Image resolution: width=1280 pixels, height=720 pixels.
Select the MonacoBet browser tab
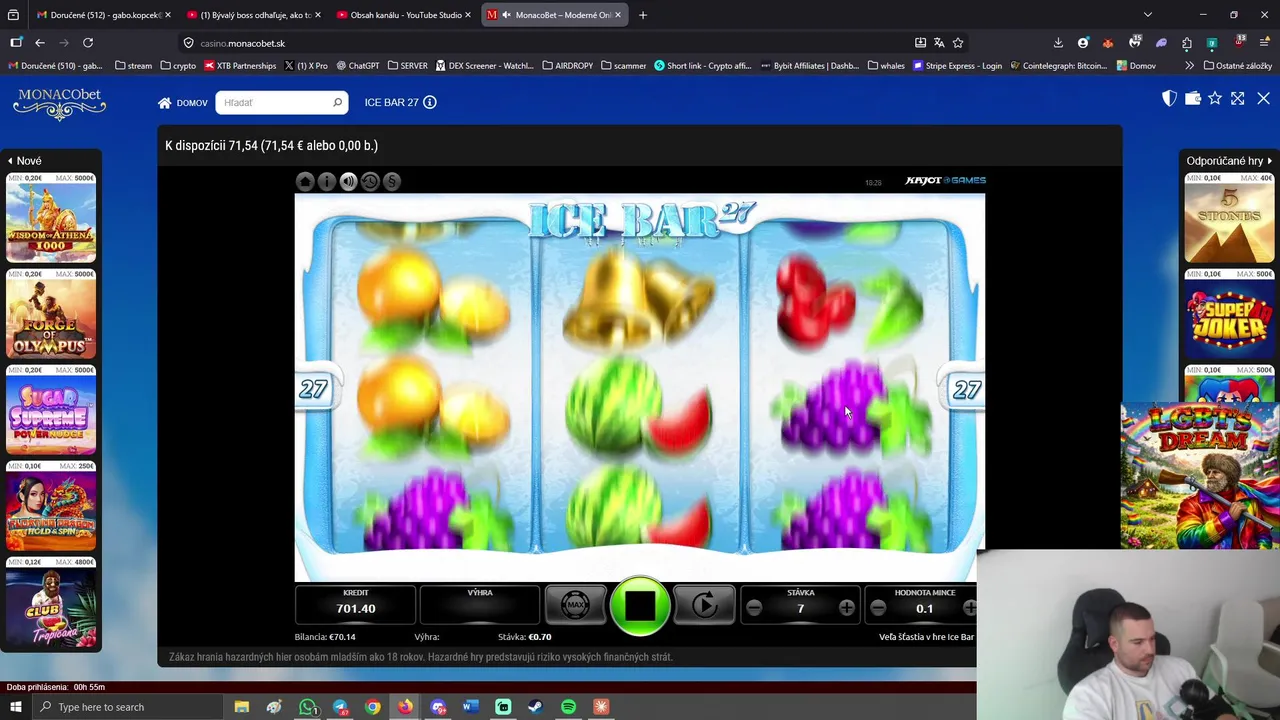click(x=555, y=15)
